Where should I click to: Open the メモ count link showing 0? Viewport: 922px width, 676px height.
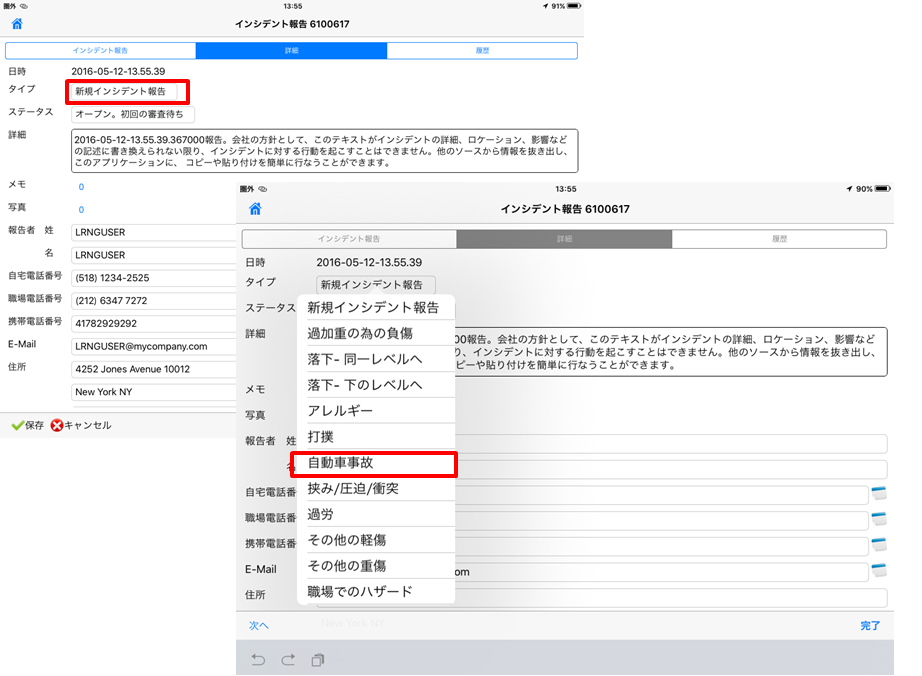[x=81, y=187]
